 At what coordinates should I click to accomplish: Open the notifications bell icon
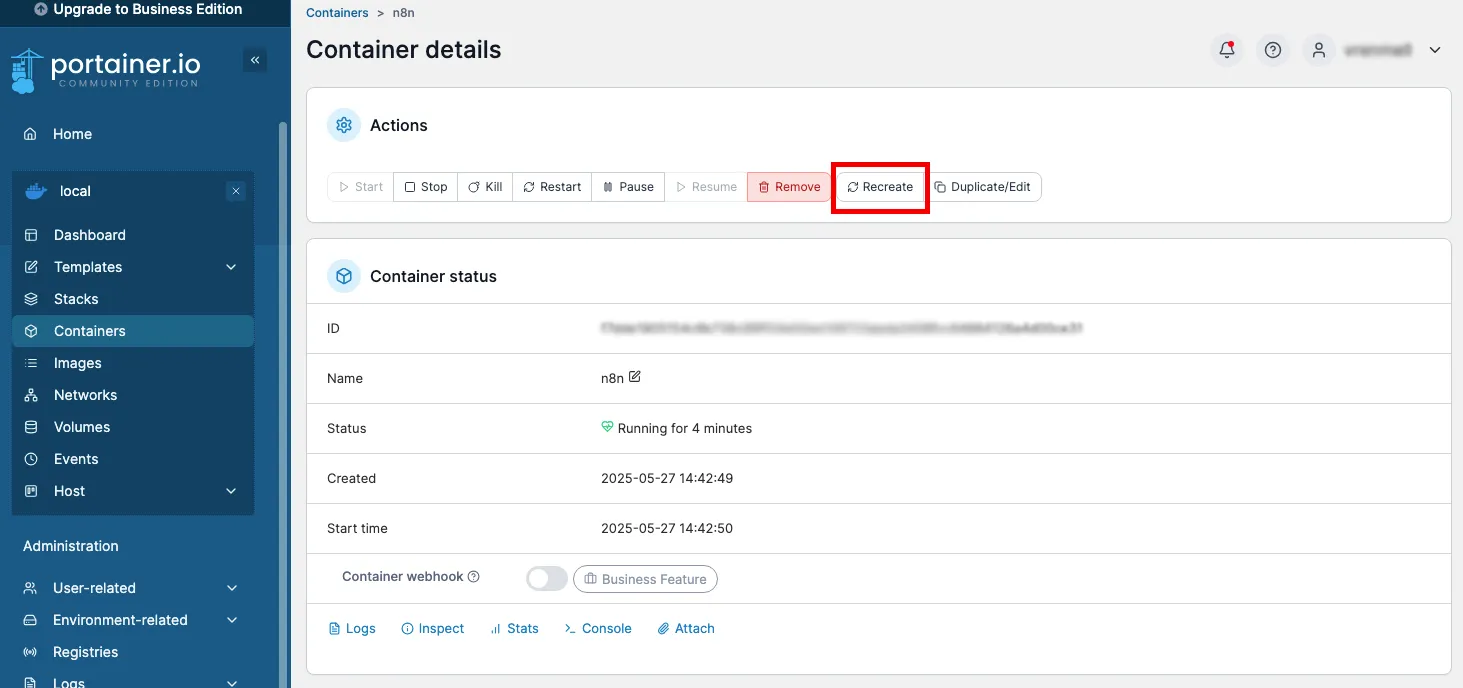pos(1227,50)
